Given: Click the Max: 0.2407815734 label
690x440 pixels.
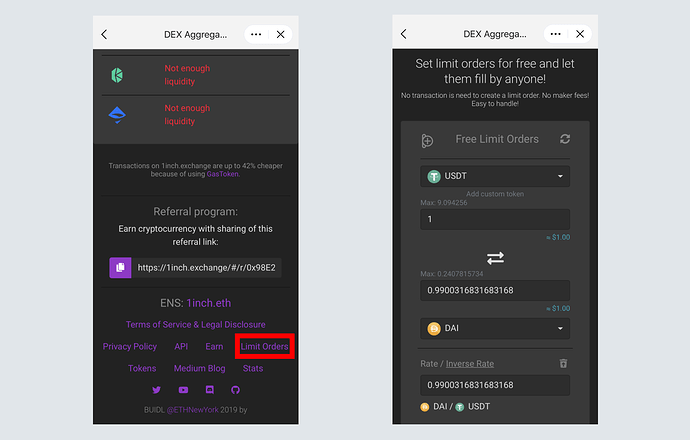Looking at the screenshot, I should click(x=451, y=274).
